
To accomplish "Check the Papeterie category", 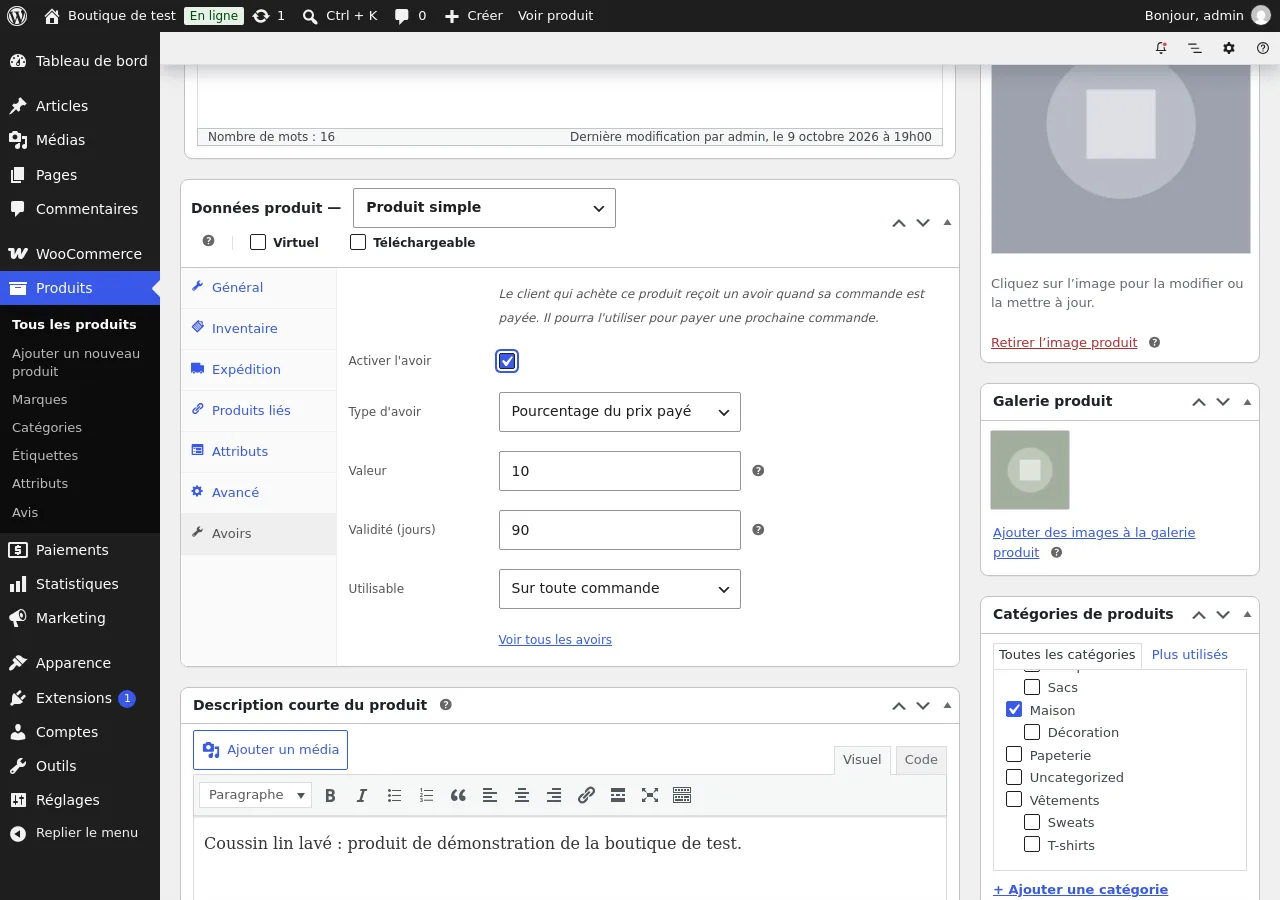I will [x=1014, y=755].
